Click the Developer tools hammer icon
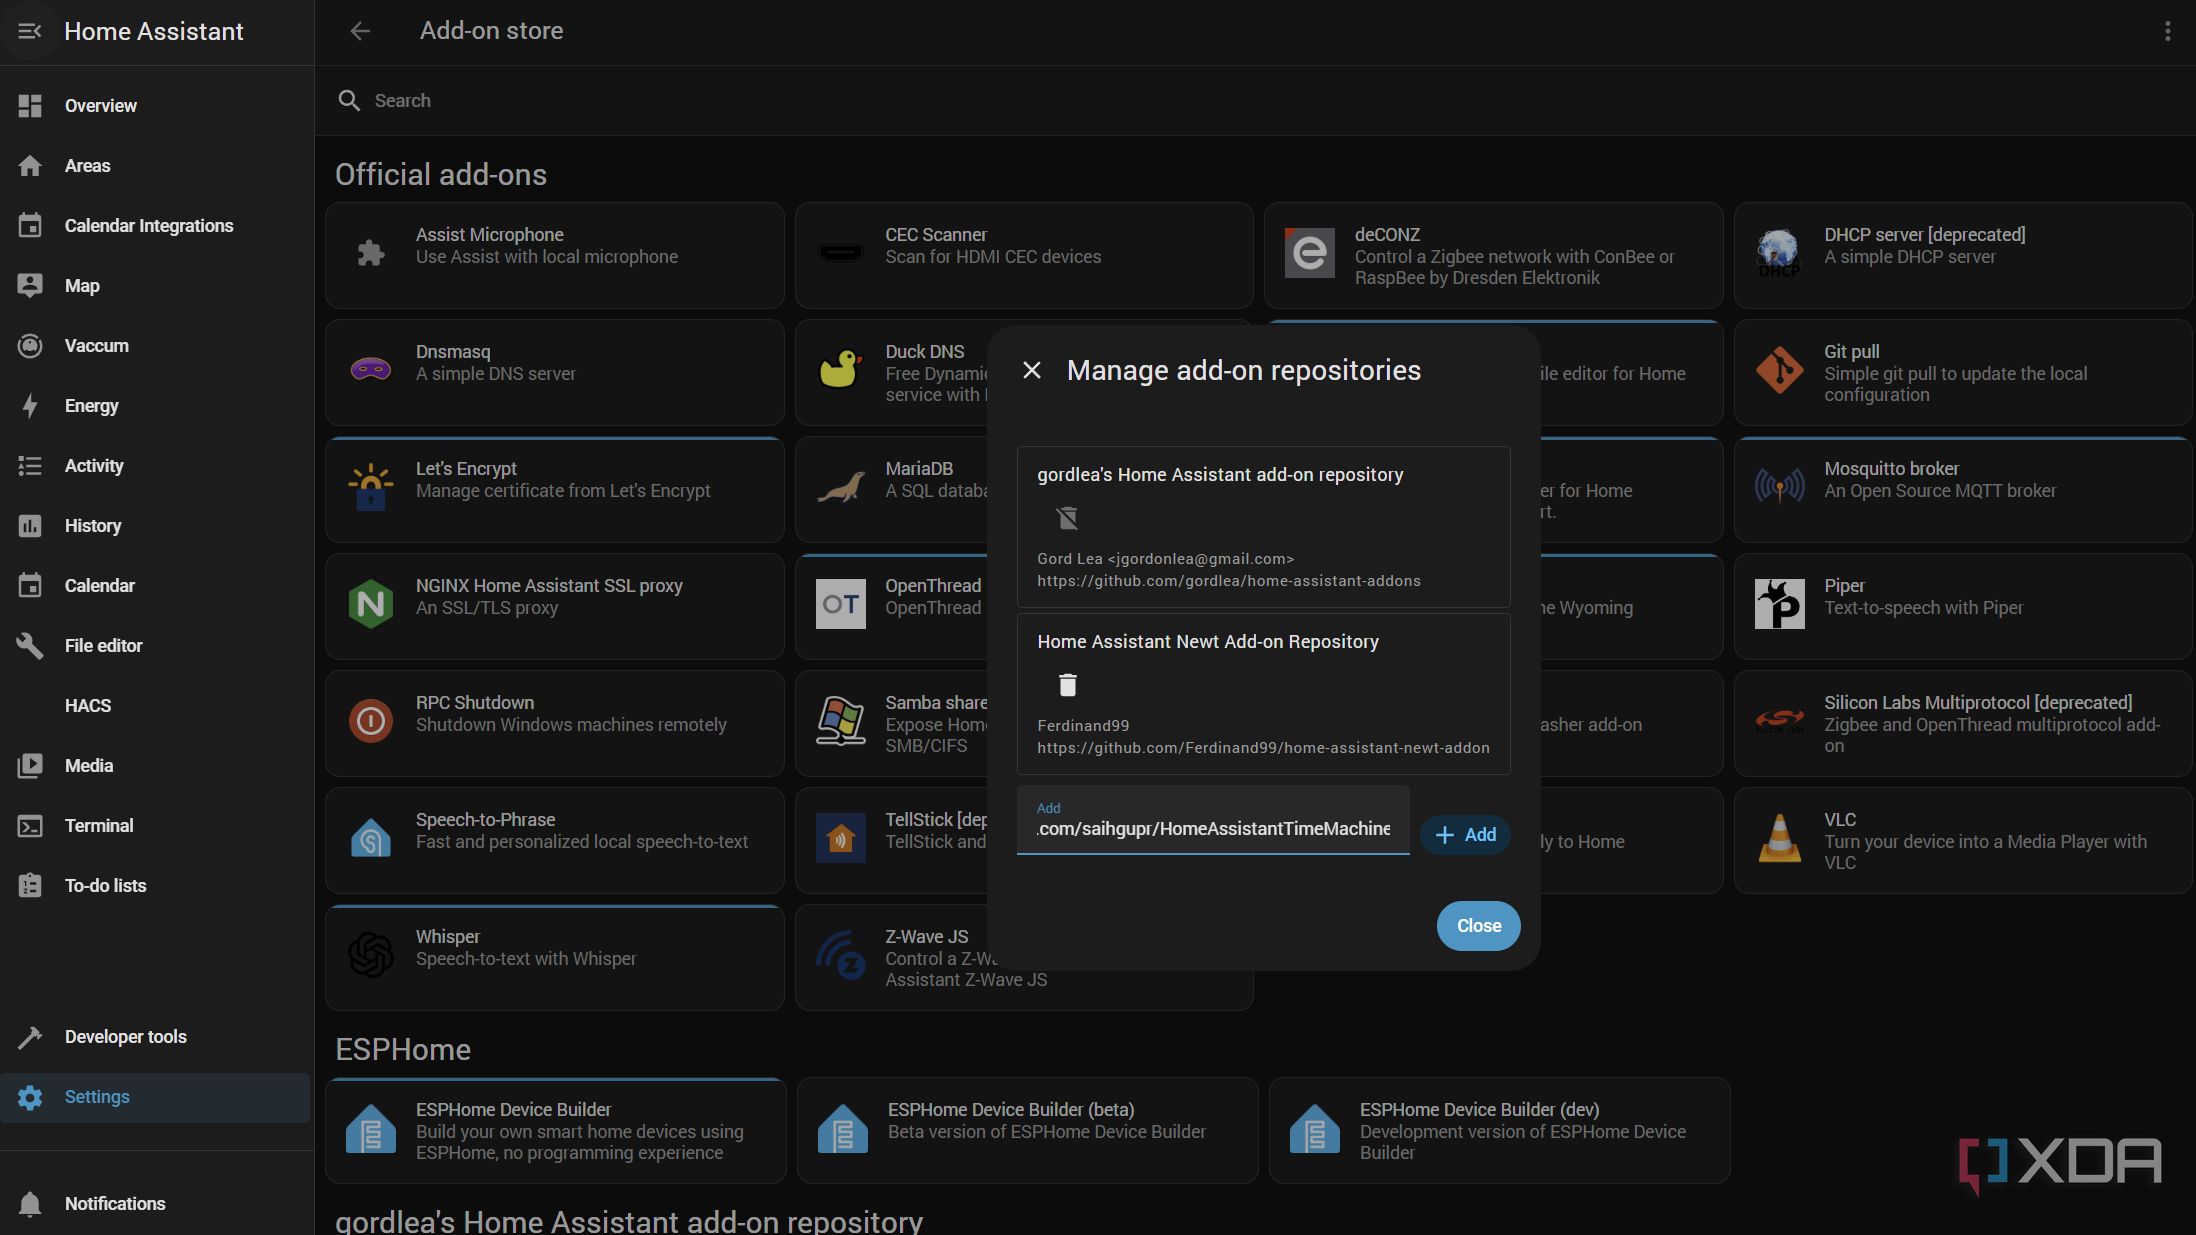 (x=30, y=1037)
